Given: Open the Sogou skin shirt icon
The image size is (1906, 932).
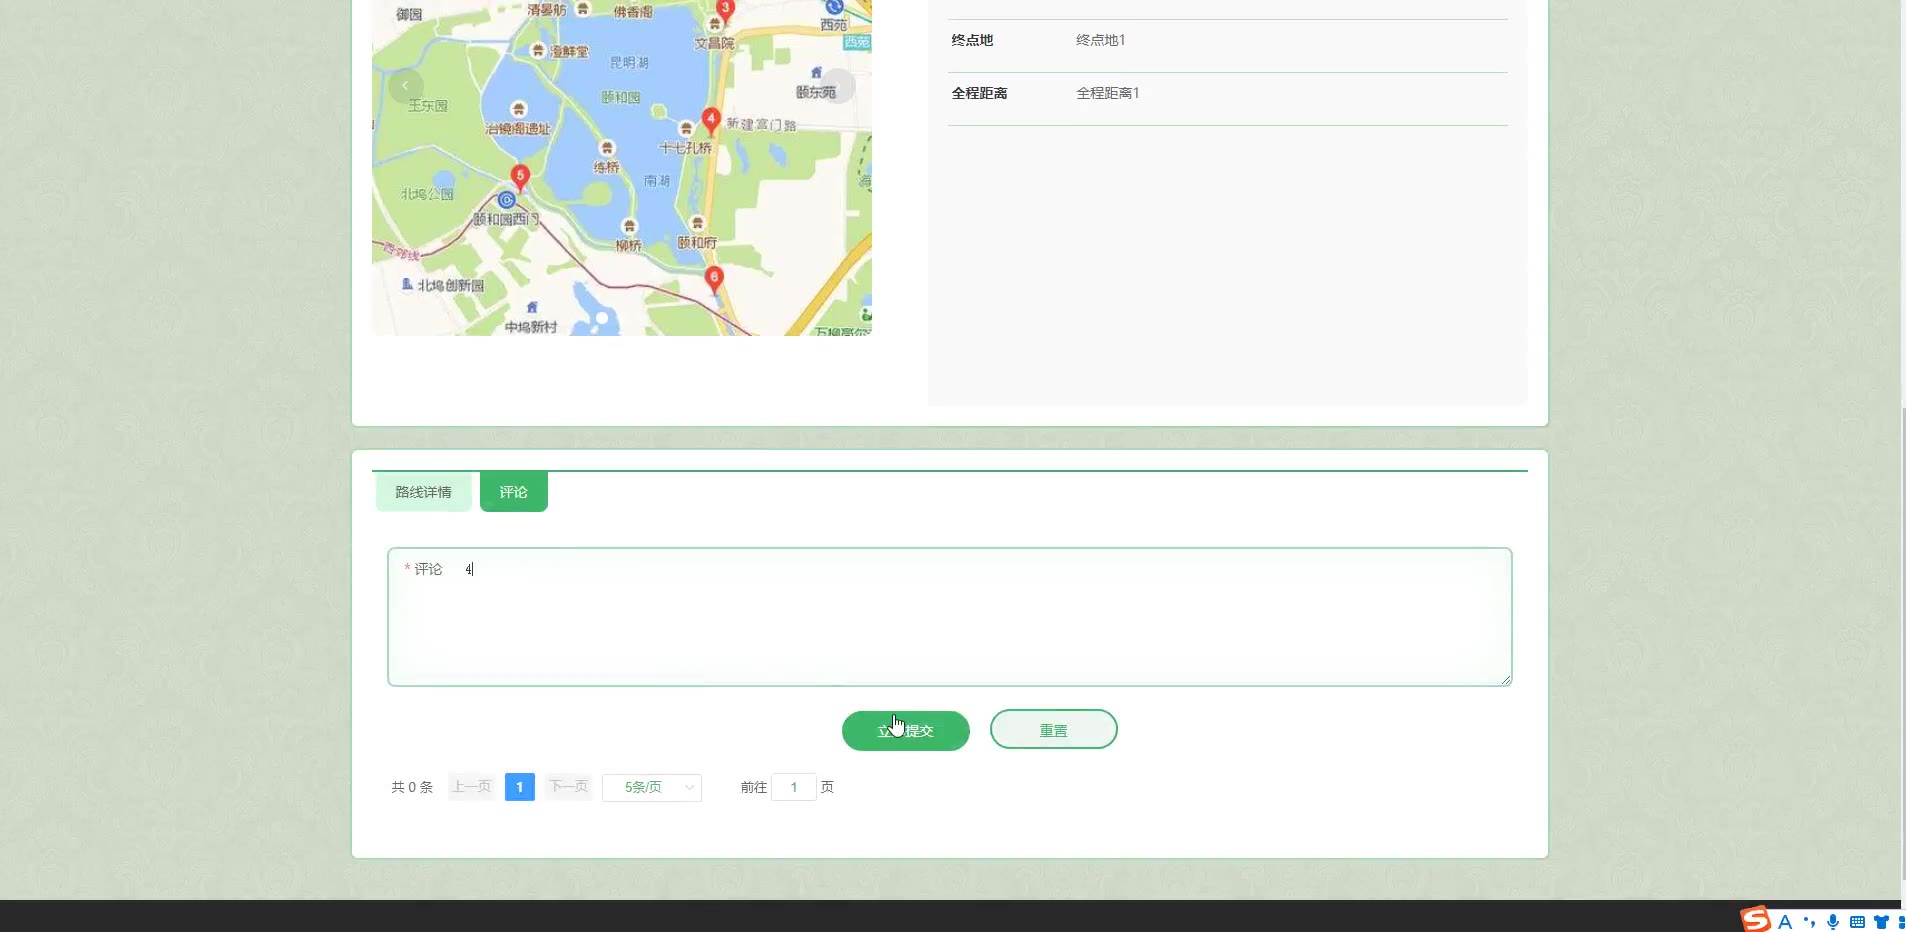Looking at the screenshot, I should tap(1881, 922).
